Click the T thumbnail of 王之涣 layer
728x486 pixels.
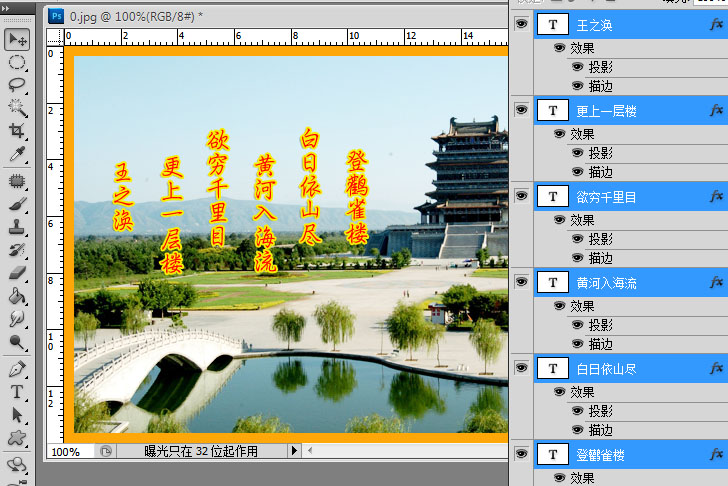click(x=552, y=24)
